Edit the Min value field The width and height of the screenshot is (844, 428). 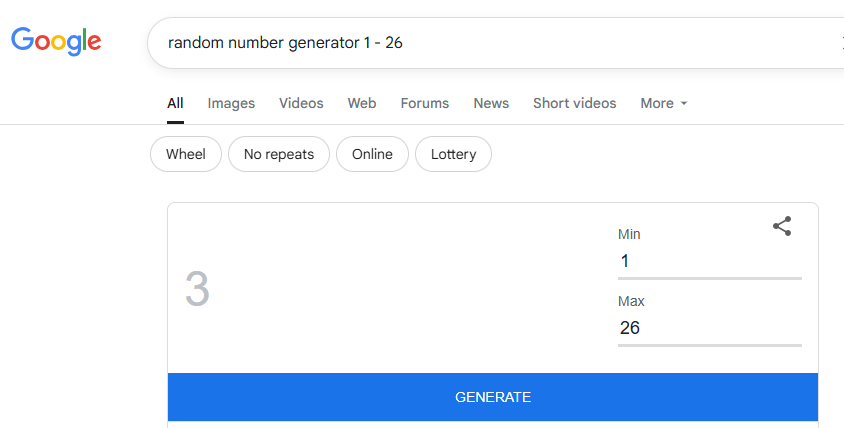pos(709,262)
